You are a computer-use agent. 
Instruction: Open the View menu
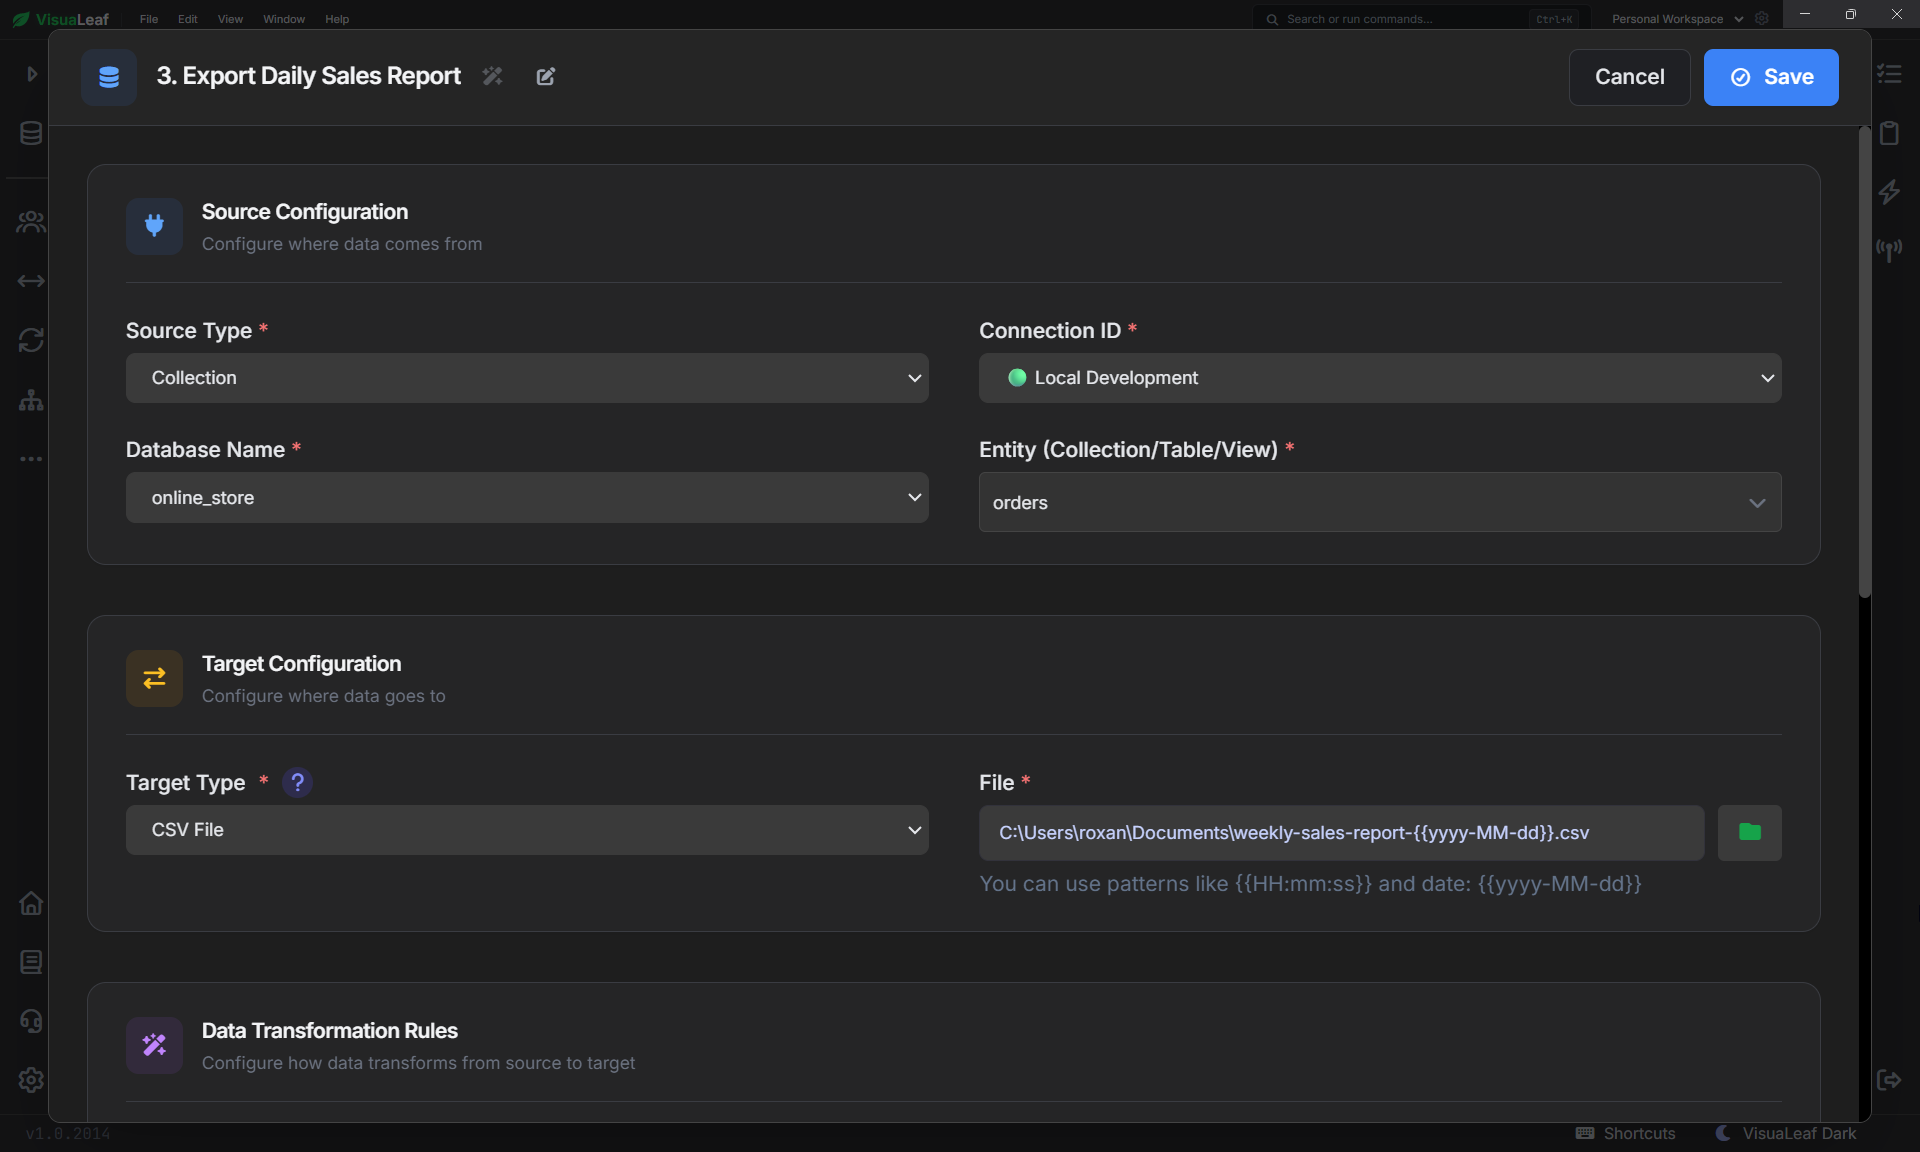(230, 19)
